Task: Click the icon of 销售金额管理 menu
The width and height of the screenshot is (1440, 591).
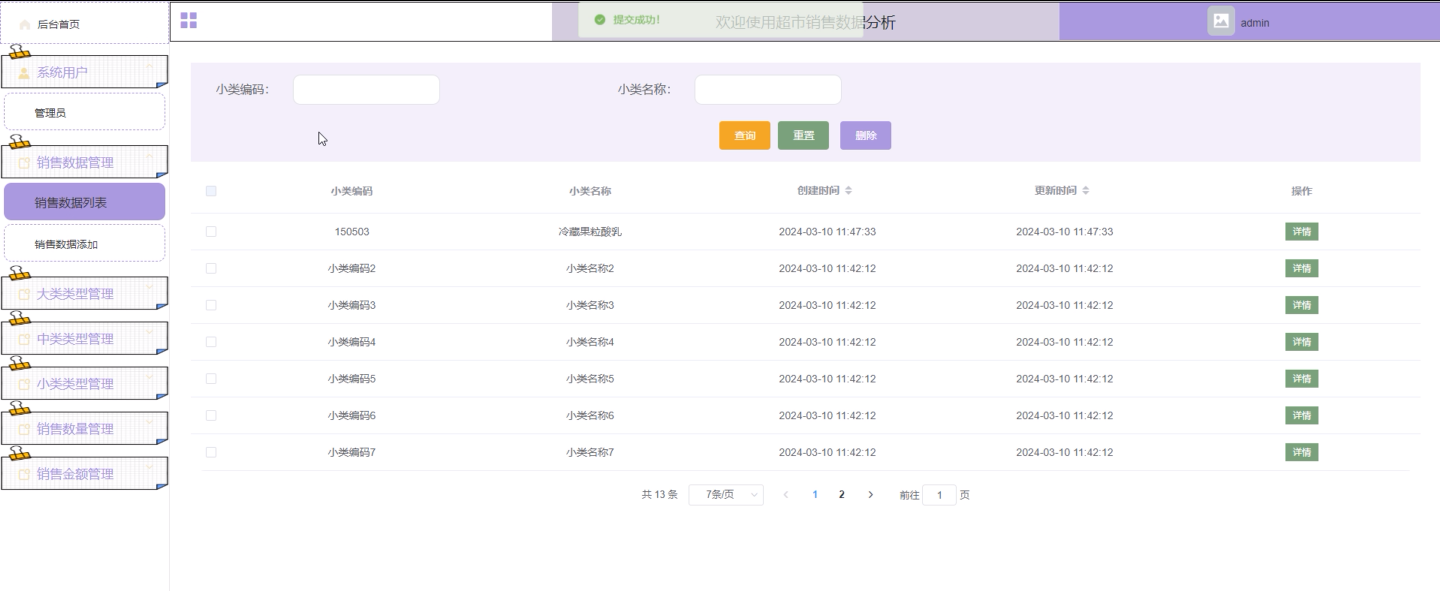Action: pyautogui.click(x=25, y=475)
